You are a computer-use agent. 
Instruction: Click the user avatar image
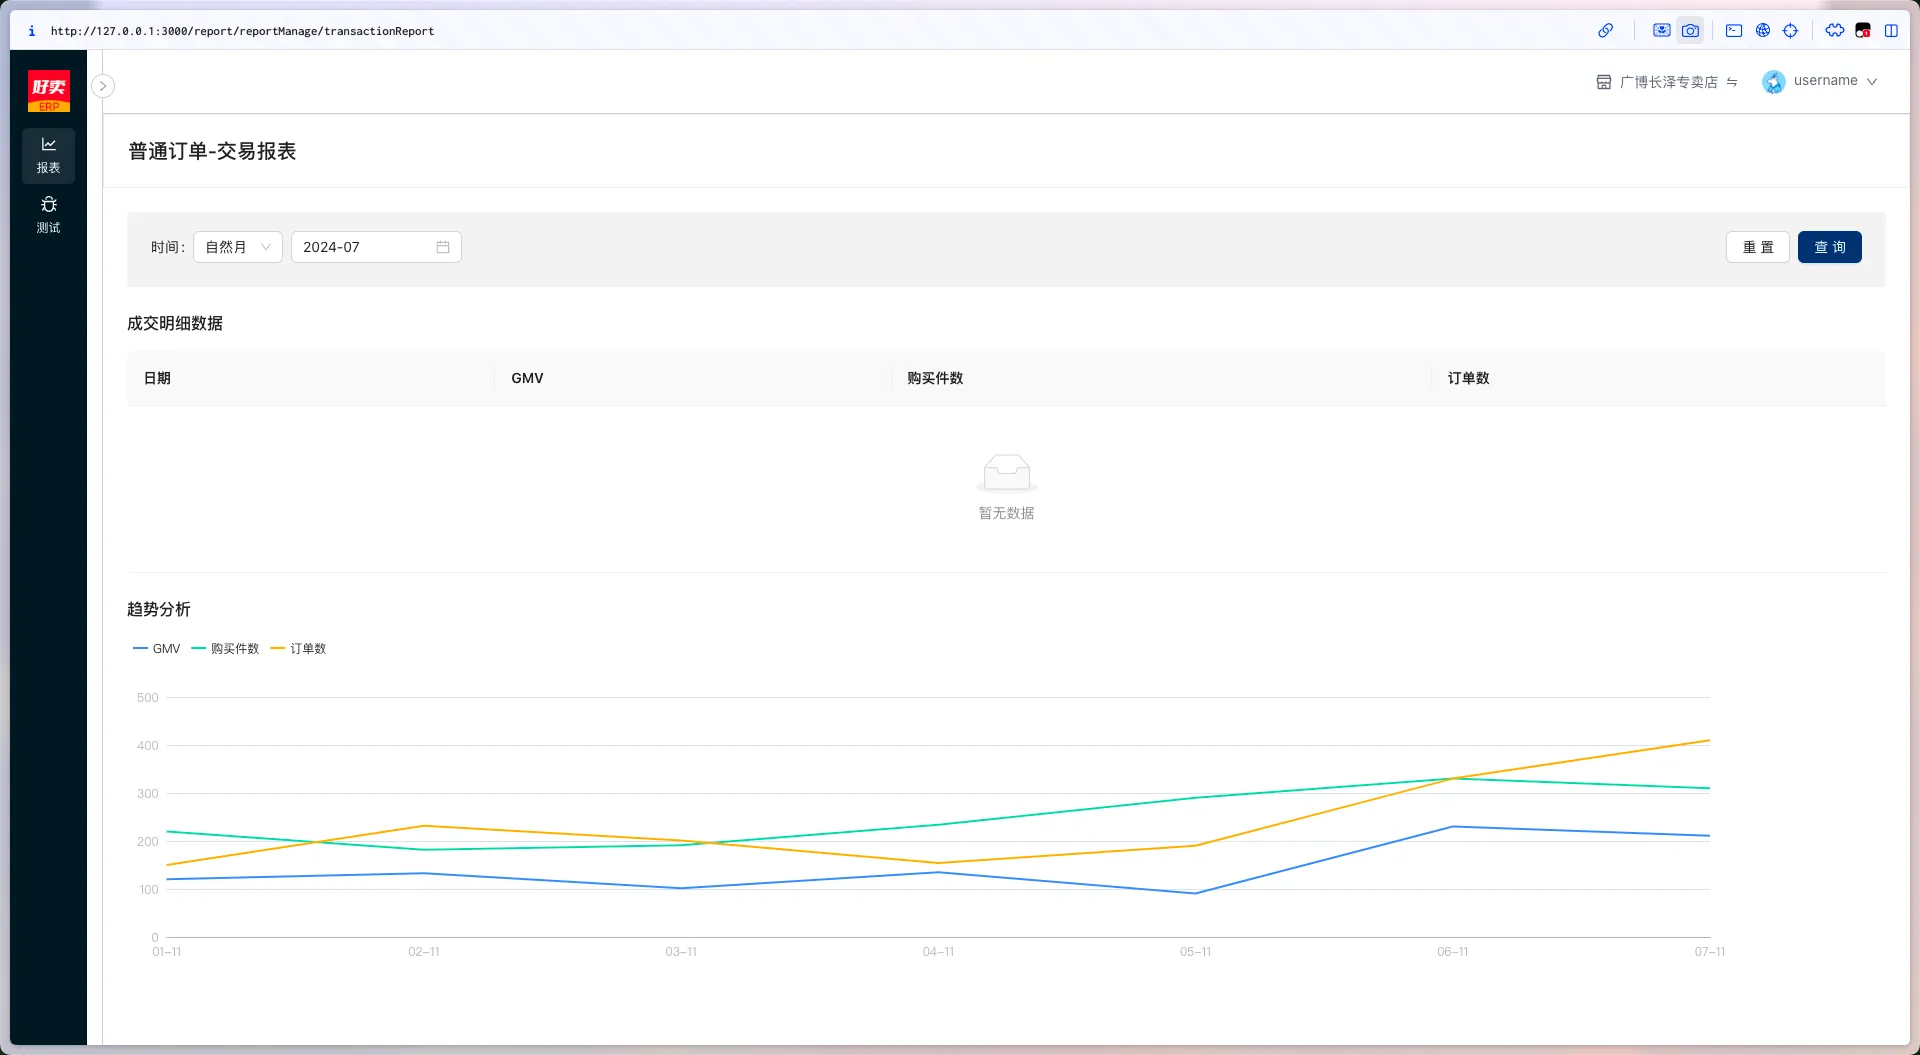tap(1774, 82)
